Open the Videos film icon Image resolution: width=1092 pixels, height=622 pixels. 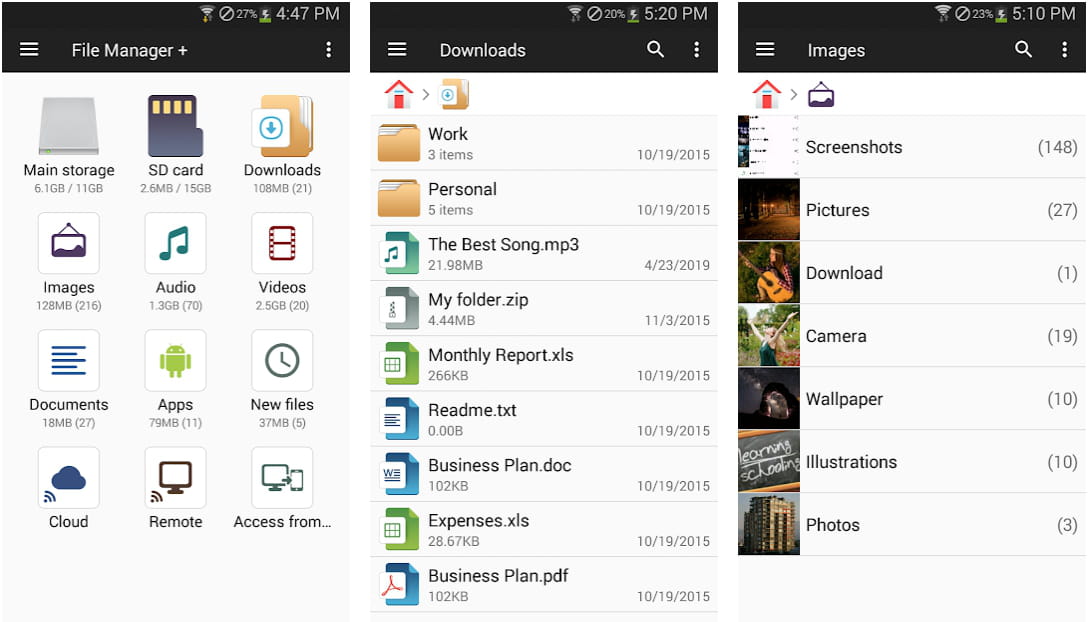[x=282, y=243]
